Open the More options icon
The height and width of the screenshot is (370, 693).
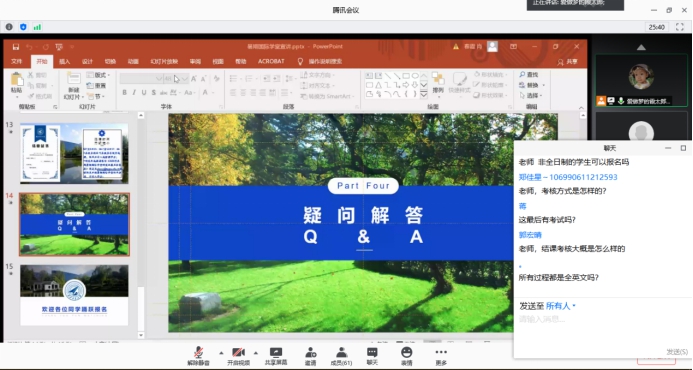pyautogui.click(x=441, y=356)
